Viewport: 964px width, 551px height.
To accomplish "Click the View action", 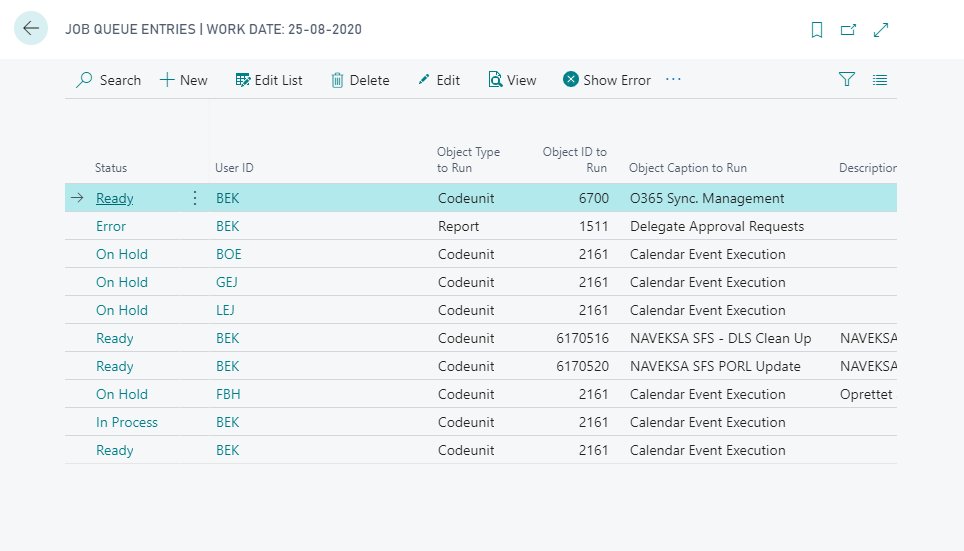I will click(512, 80).
